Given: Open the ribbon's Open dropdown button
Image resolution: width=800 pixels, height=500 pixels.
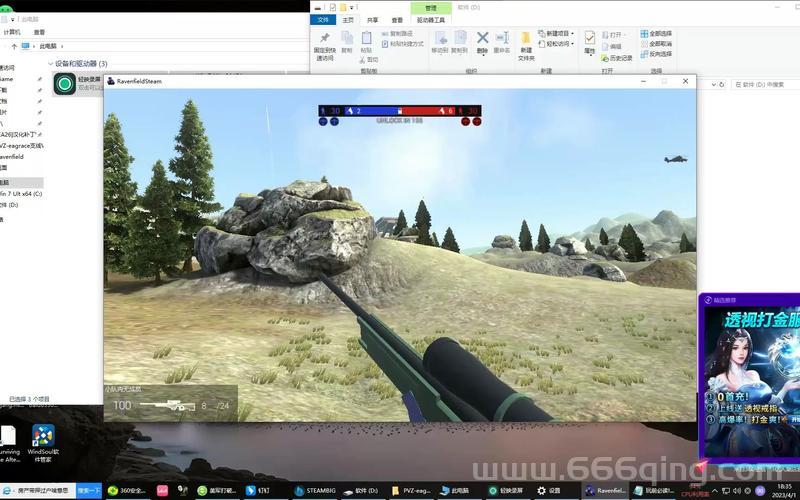Looking at the screenshot, I should click(x=613, y=35).
